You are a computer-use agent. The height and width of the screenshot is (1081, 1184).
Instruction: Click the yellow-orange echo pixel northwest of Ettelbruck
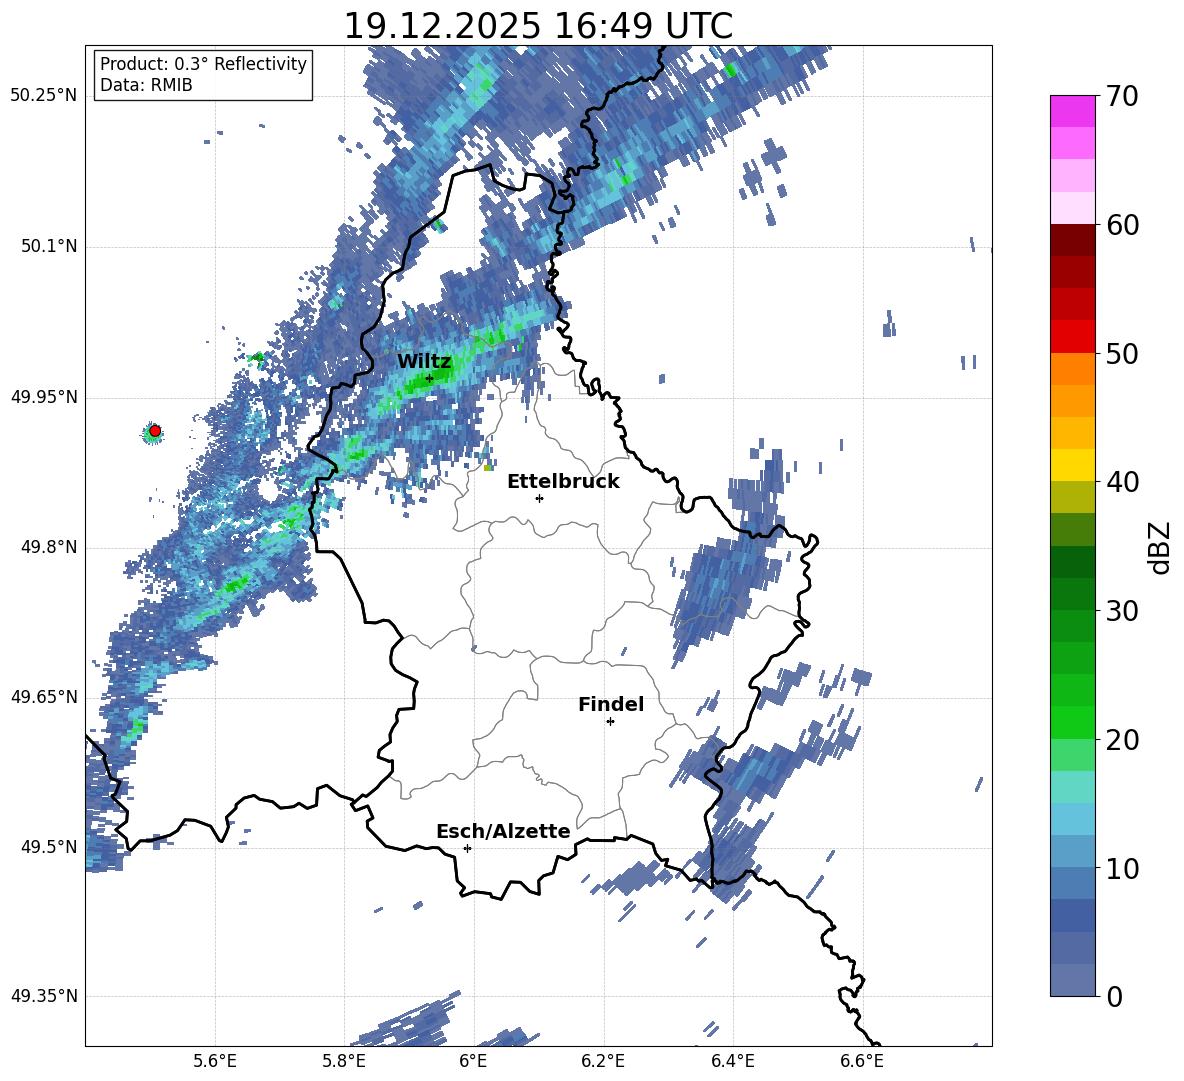488,467
